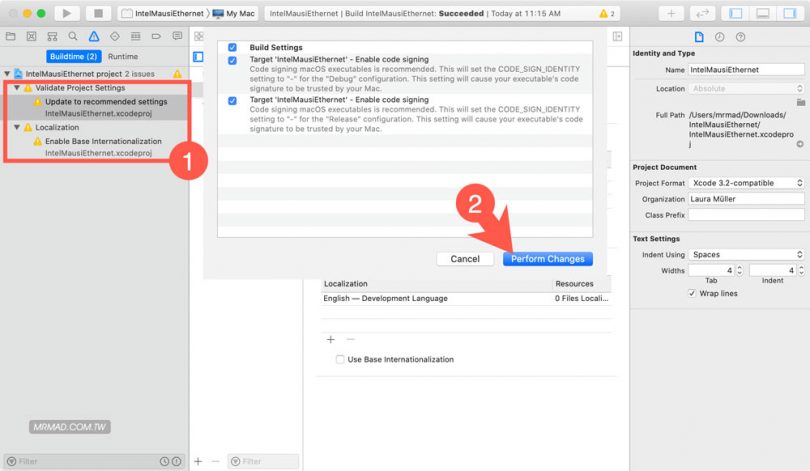Open the symbol navigator icon
This screenshot has height=471, width=810.
click(x=52, y=36)
